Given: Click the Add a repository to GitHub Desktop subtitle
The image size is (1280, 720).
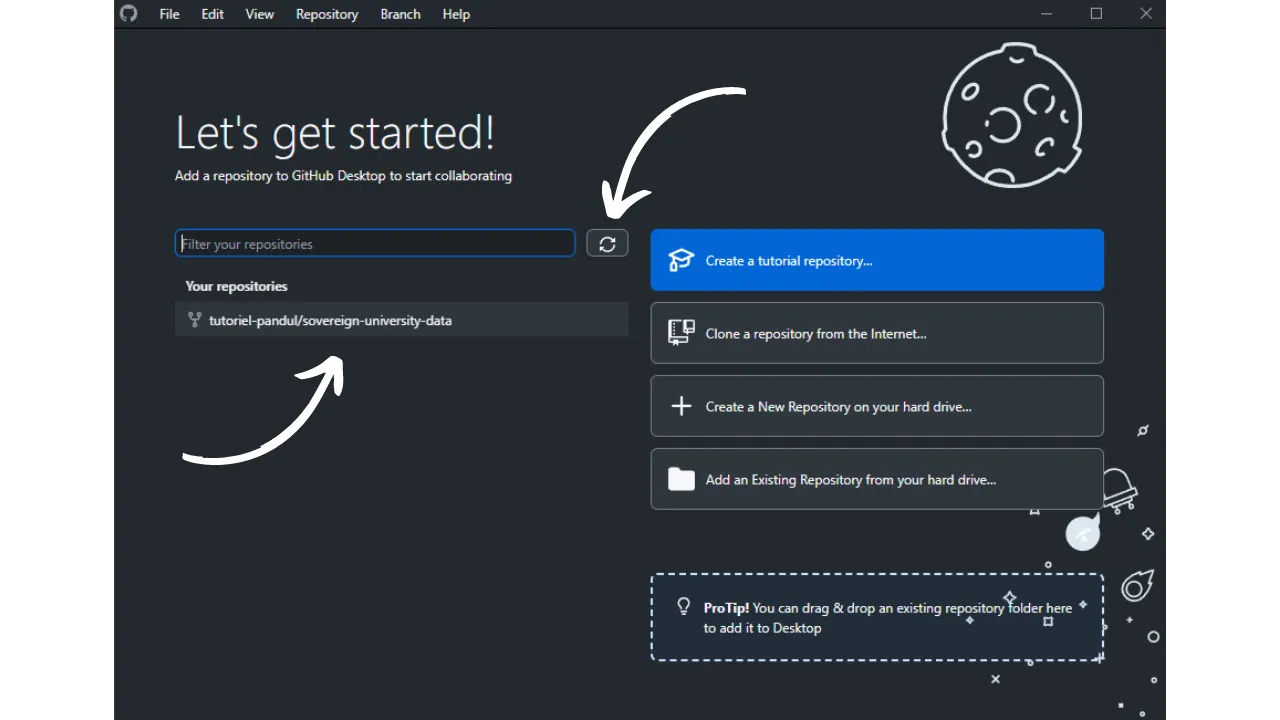Looking at the screenshot, I should [343, 176].
